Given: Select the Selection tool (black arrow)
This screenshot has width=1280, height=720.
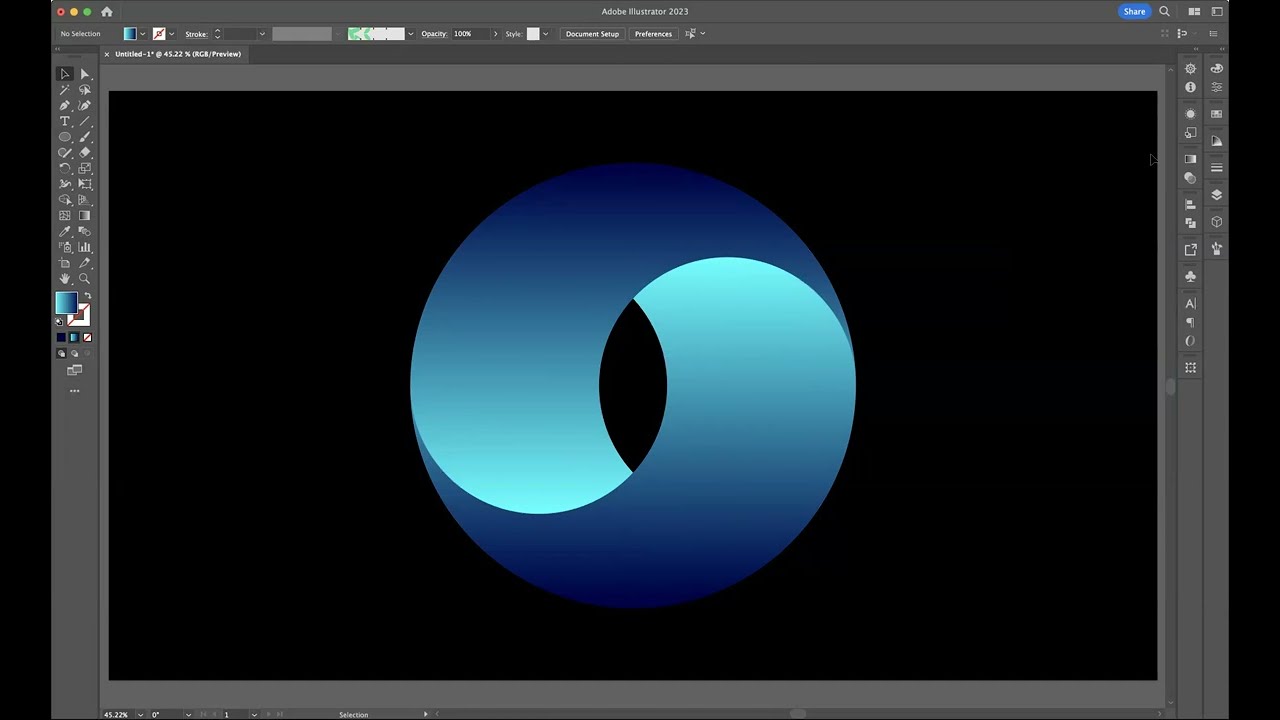Looking at the screenshot, I should tap(65, 74).
